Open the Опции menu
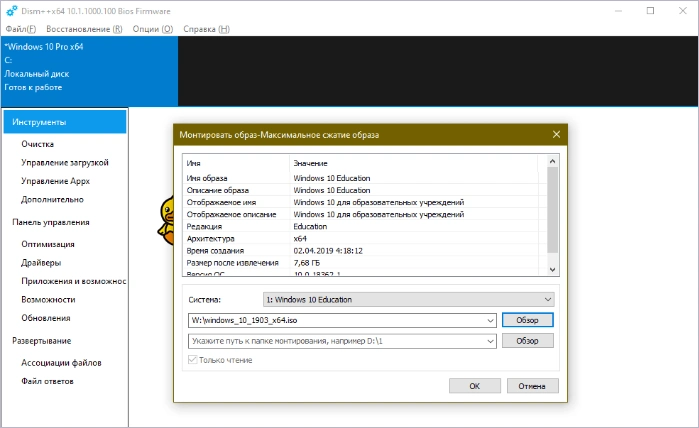 [153, 28]
